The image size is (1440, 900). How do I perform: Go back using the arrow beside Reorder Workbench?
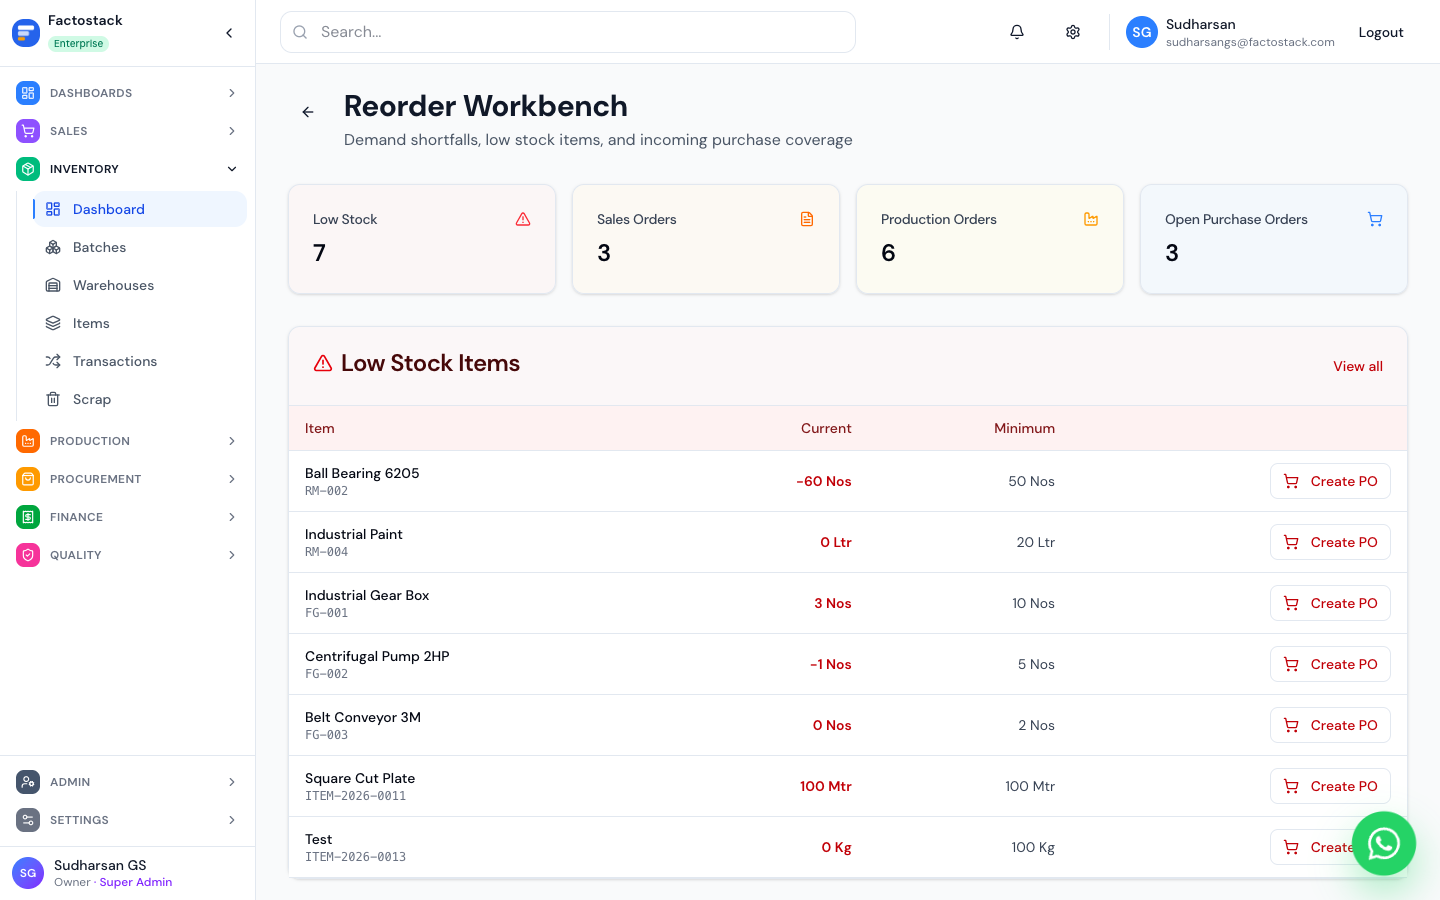tap(308, 112)
